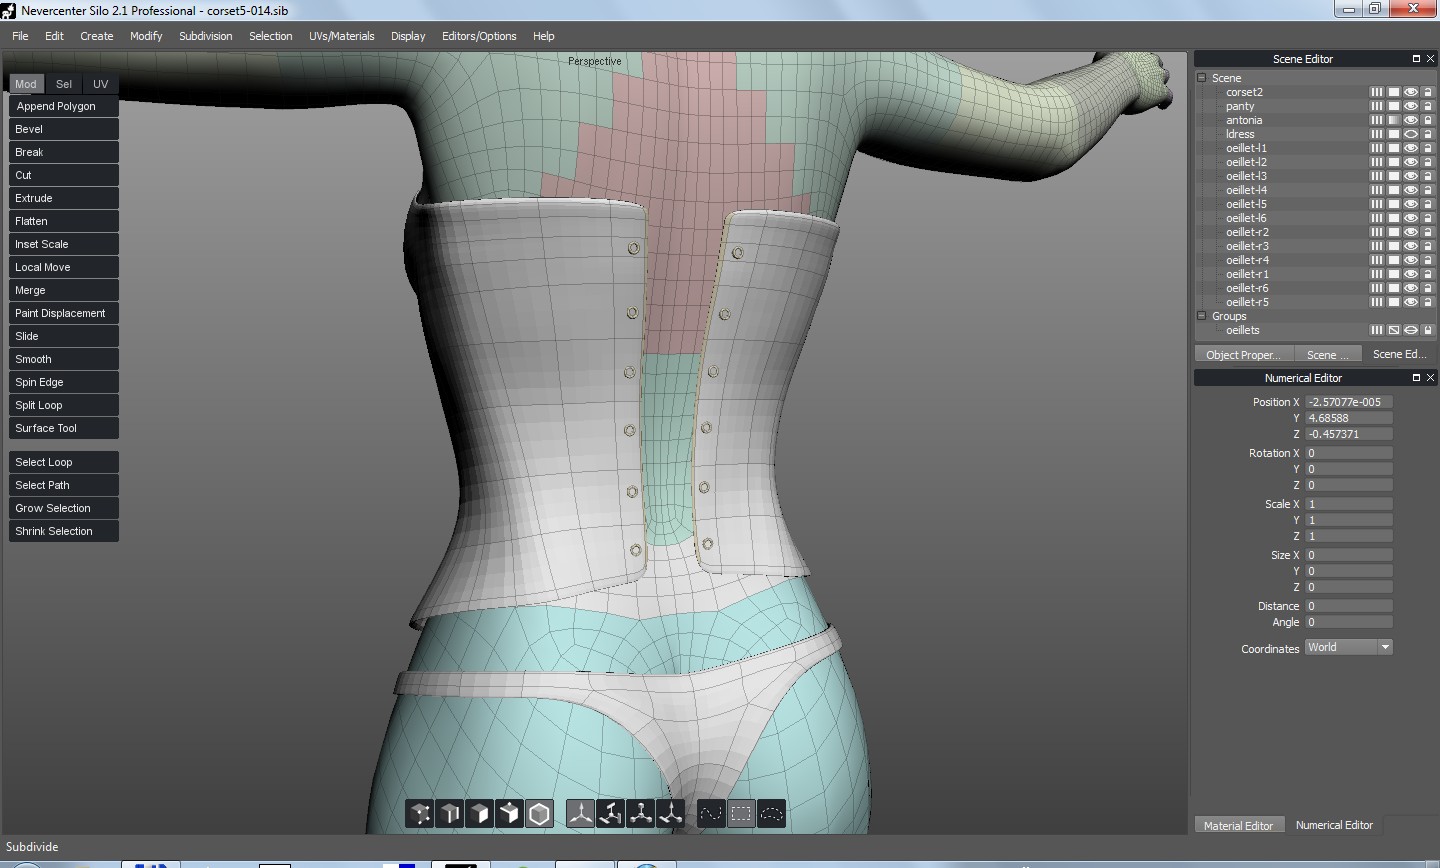Pick the rectangle selection style icon
1440x868 pixels.
(x=741, y=814)
